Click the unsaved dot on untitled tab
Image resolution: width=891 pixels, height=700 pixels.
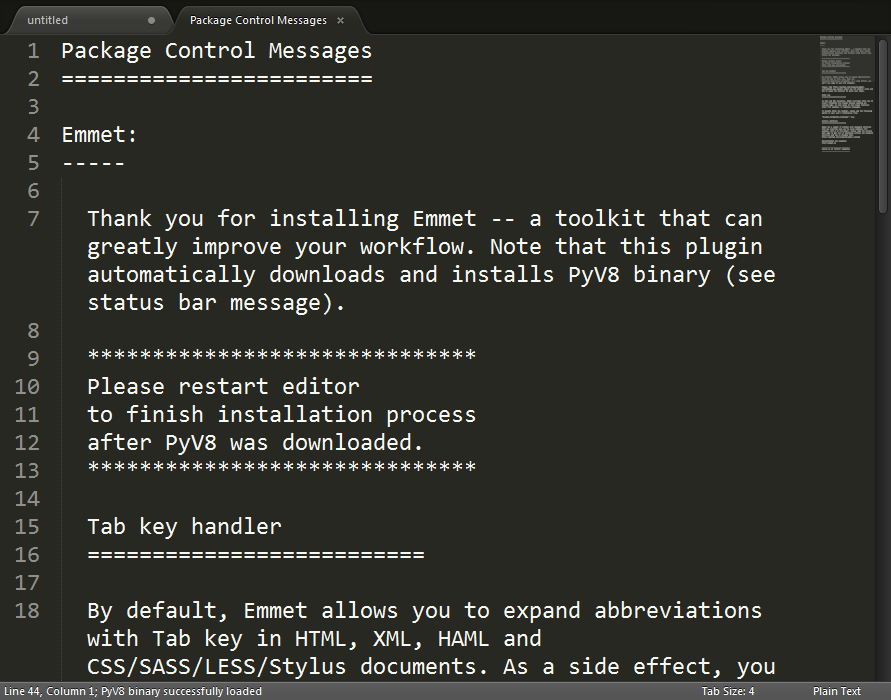point(152,20)
